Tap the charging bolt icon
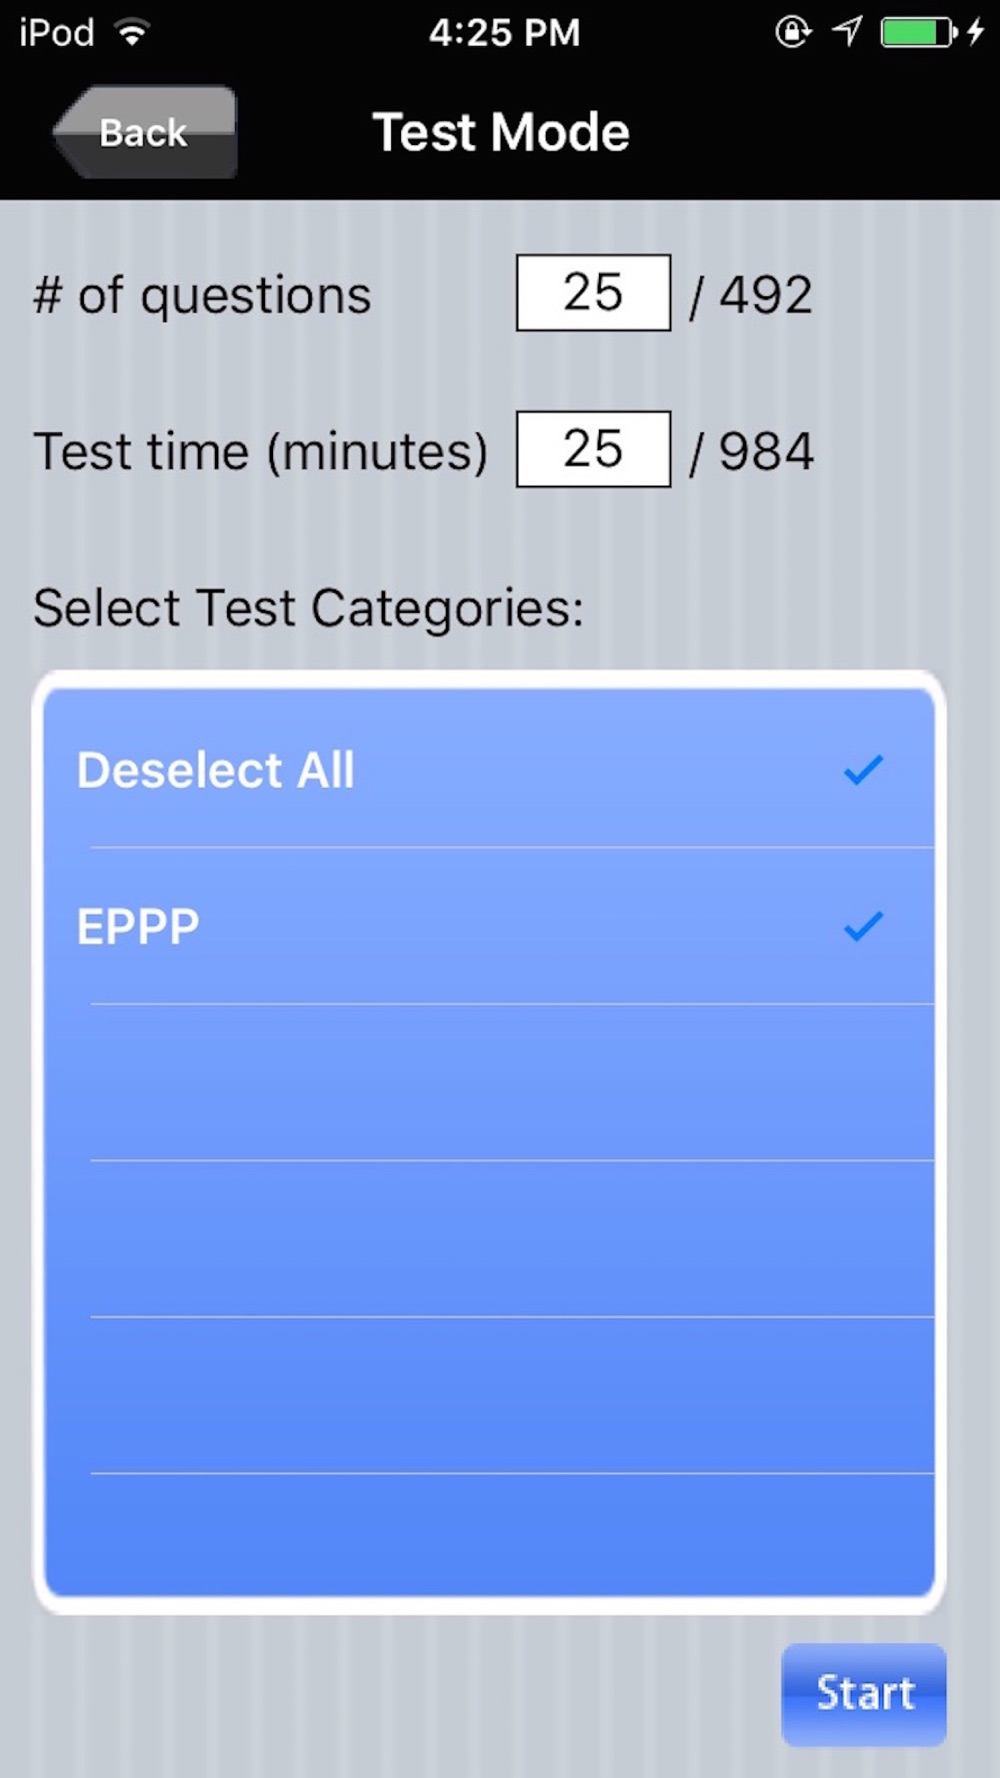 click(x=975, y=32)
